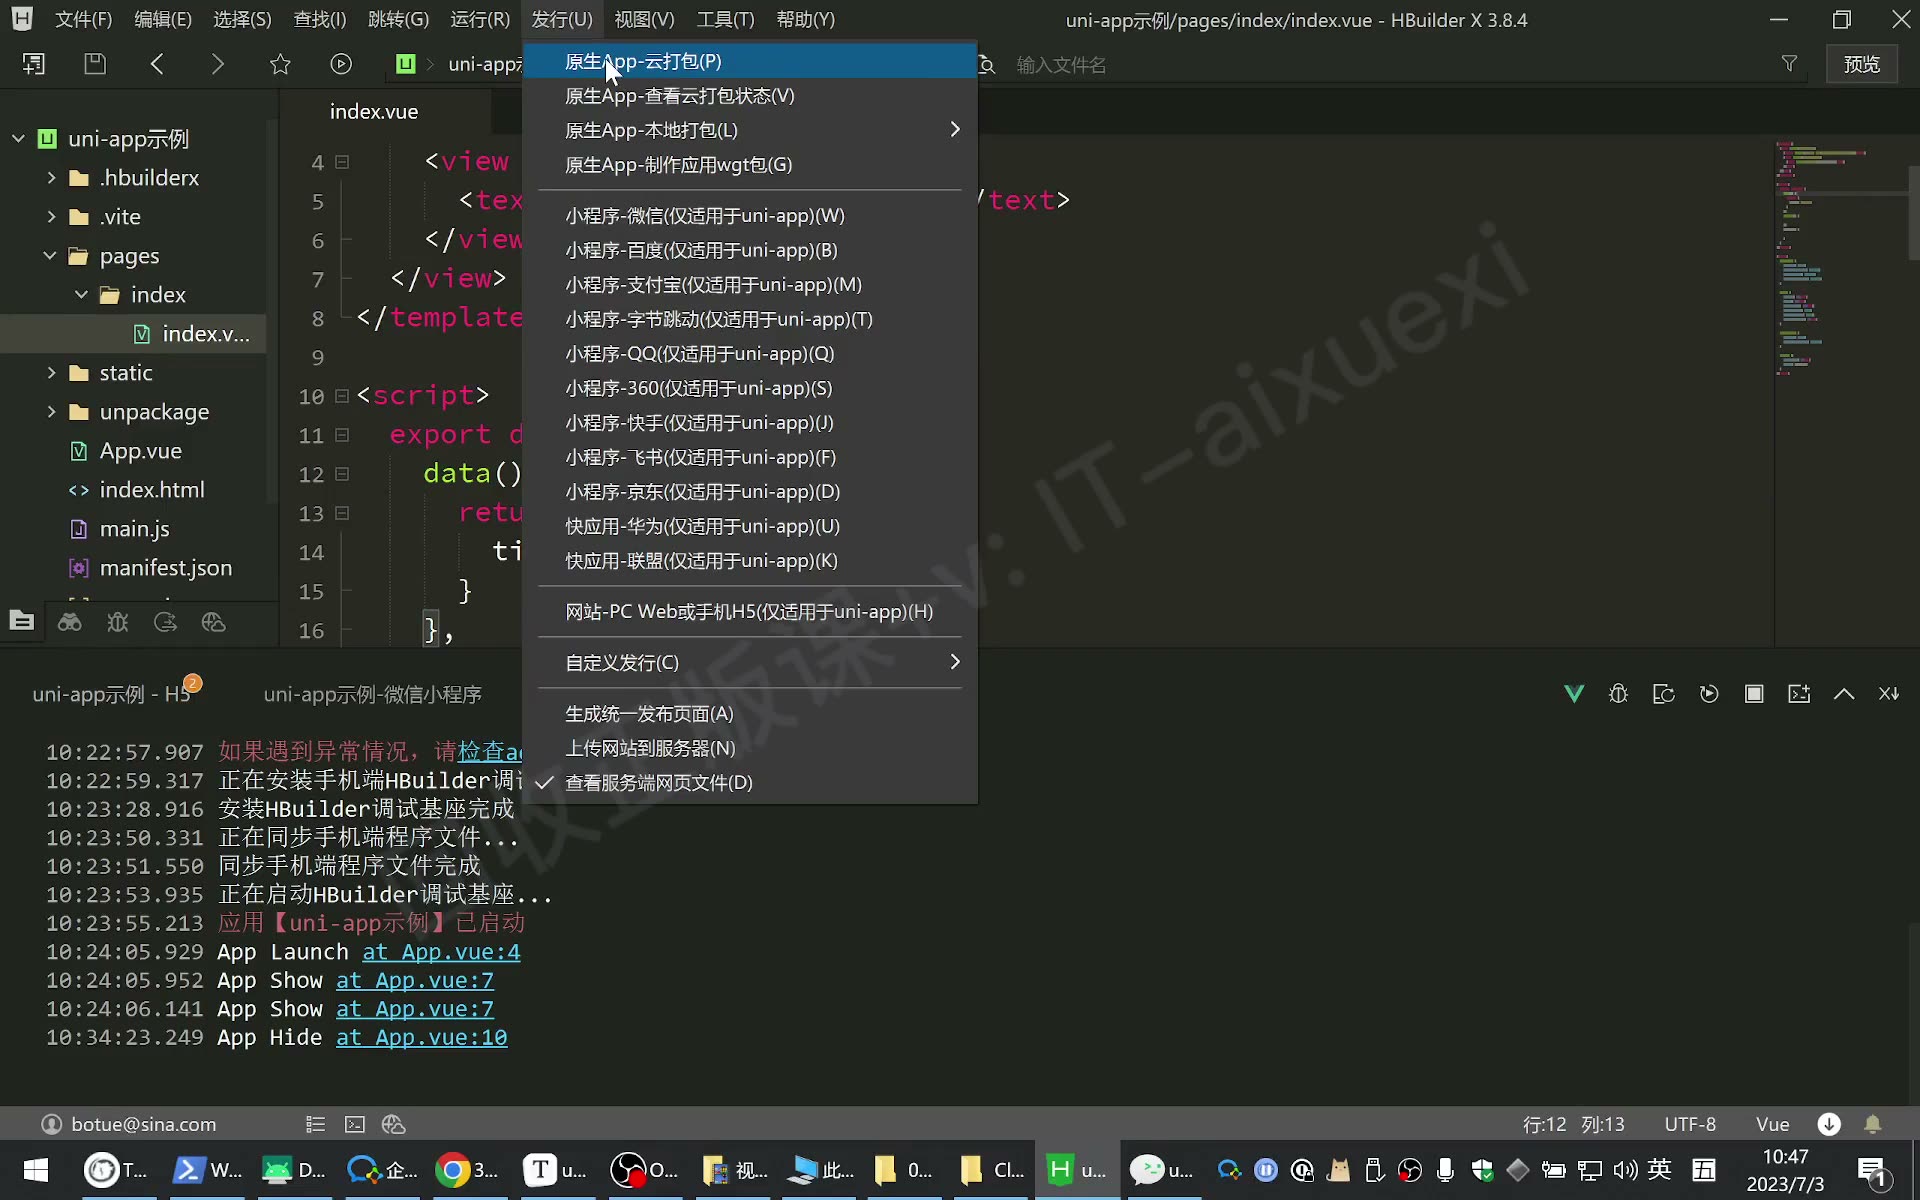
Task: Open Windows Start button
Action: pyautogui.click(x=36, y=1170)
